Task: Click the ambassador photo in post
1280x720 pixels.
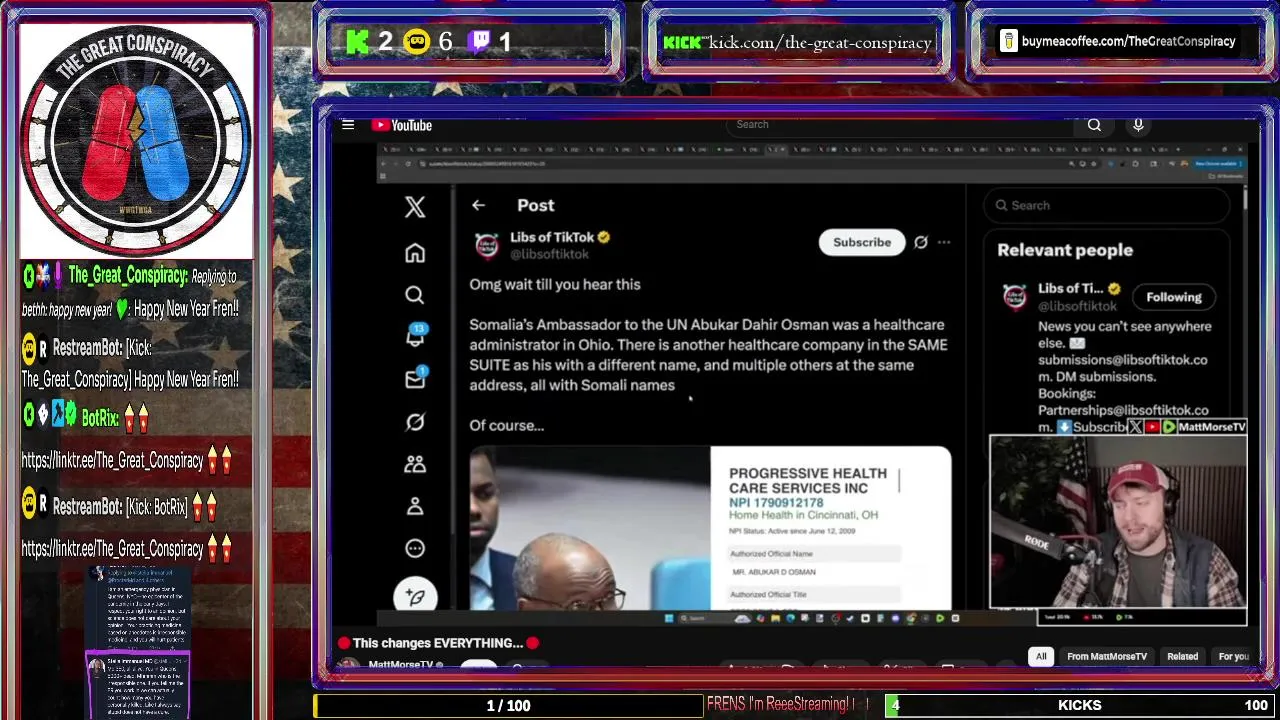Action: click(x=590, y=528)
